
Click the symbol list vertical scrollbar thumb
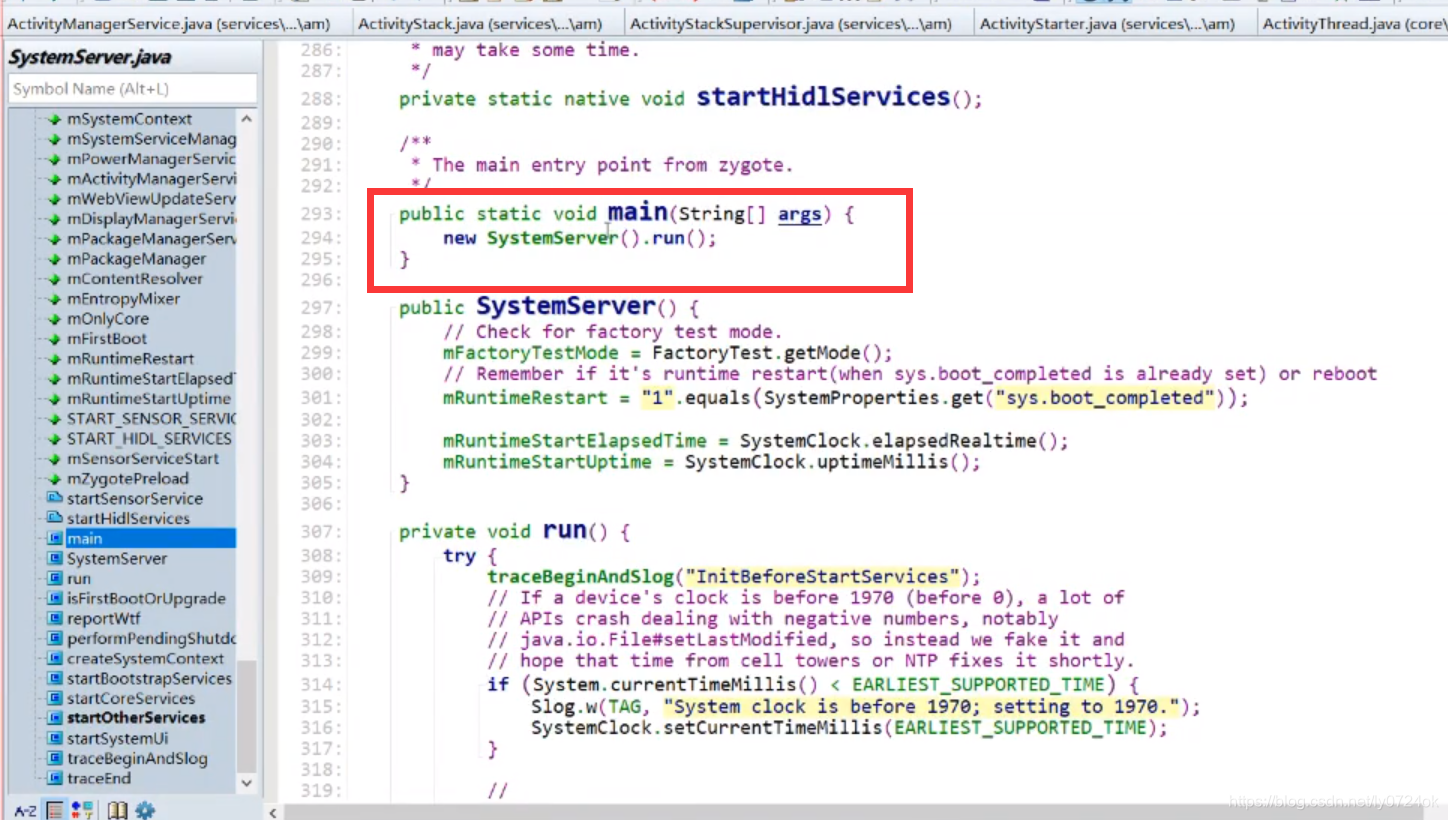(247, 716)
